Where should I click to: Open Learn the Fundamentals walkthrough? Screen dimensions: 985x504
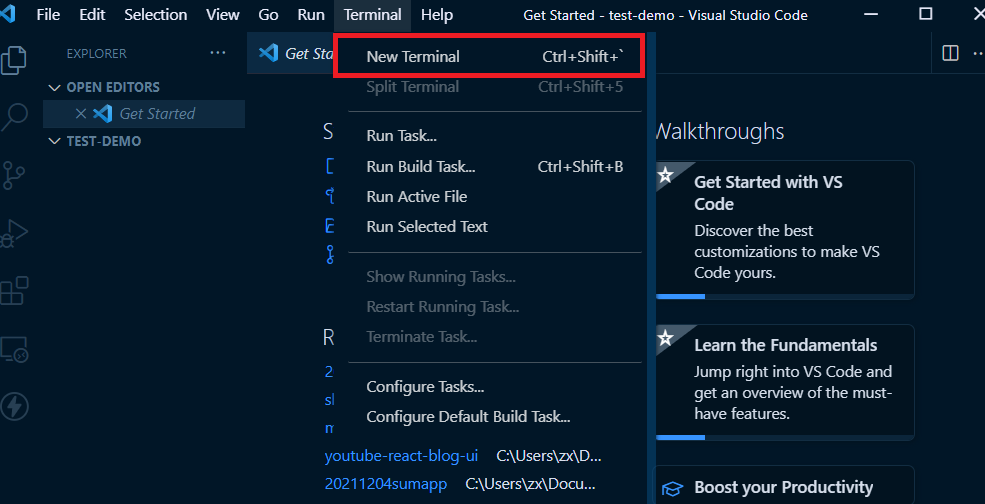[x=785, y=382]
